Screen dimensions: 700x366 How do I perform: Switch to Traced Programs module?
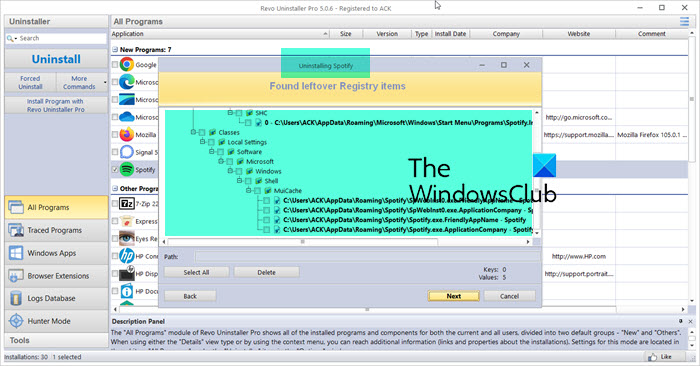click(x=56, y=230)
